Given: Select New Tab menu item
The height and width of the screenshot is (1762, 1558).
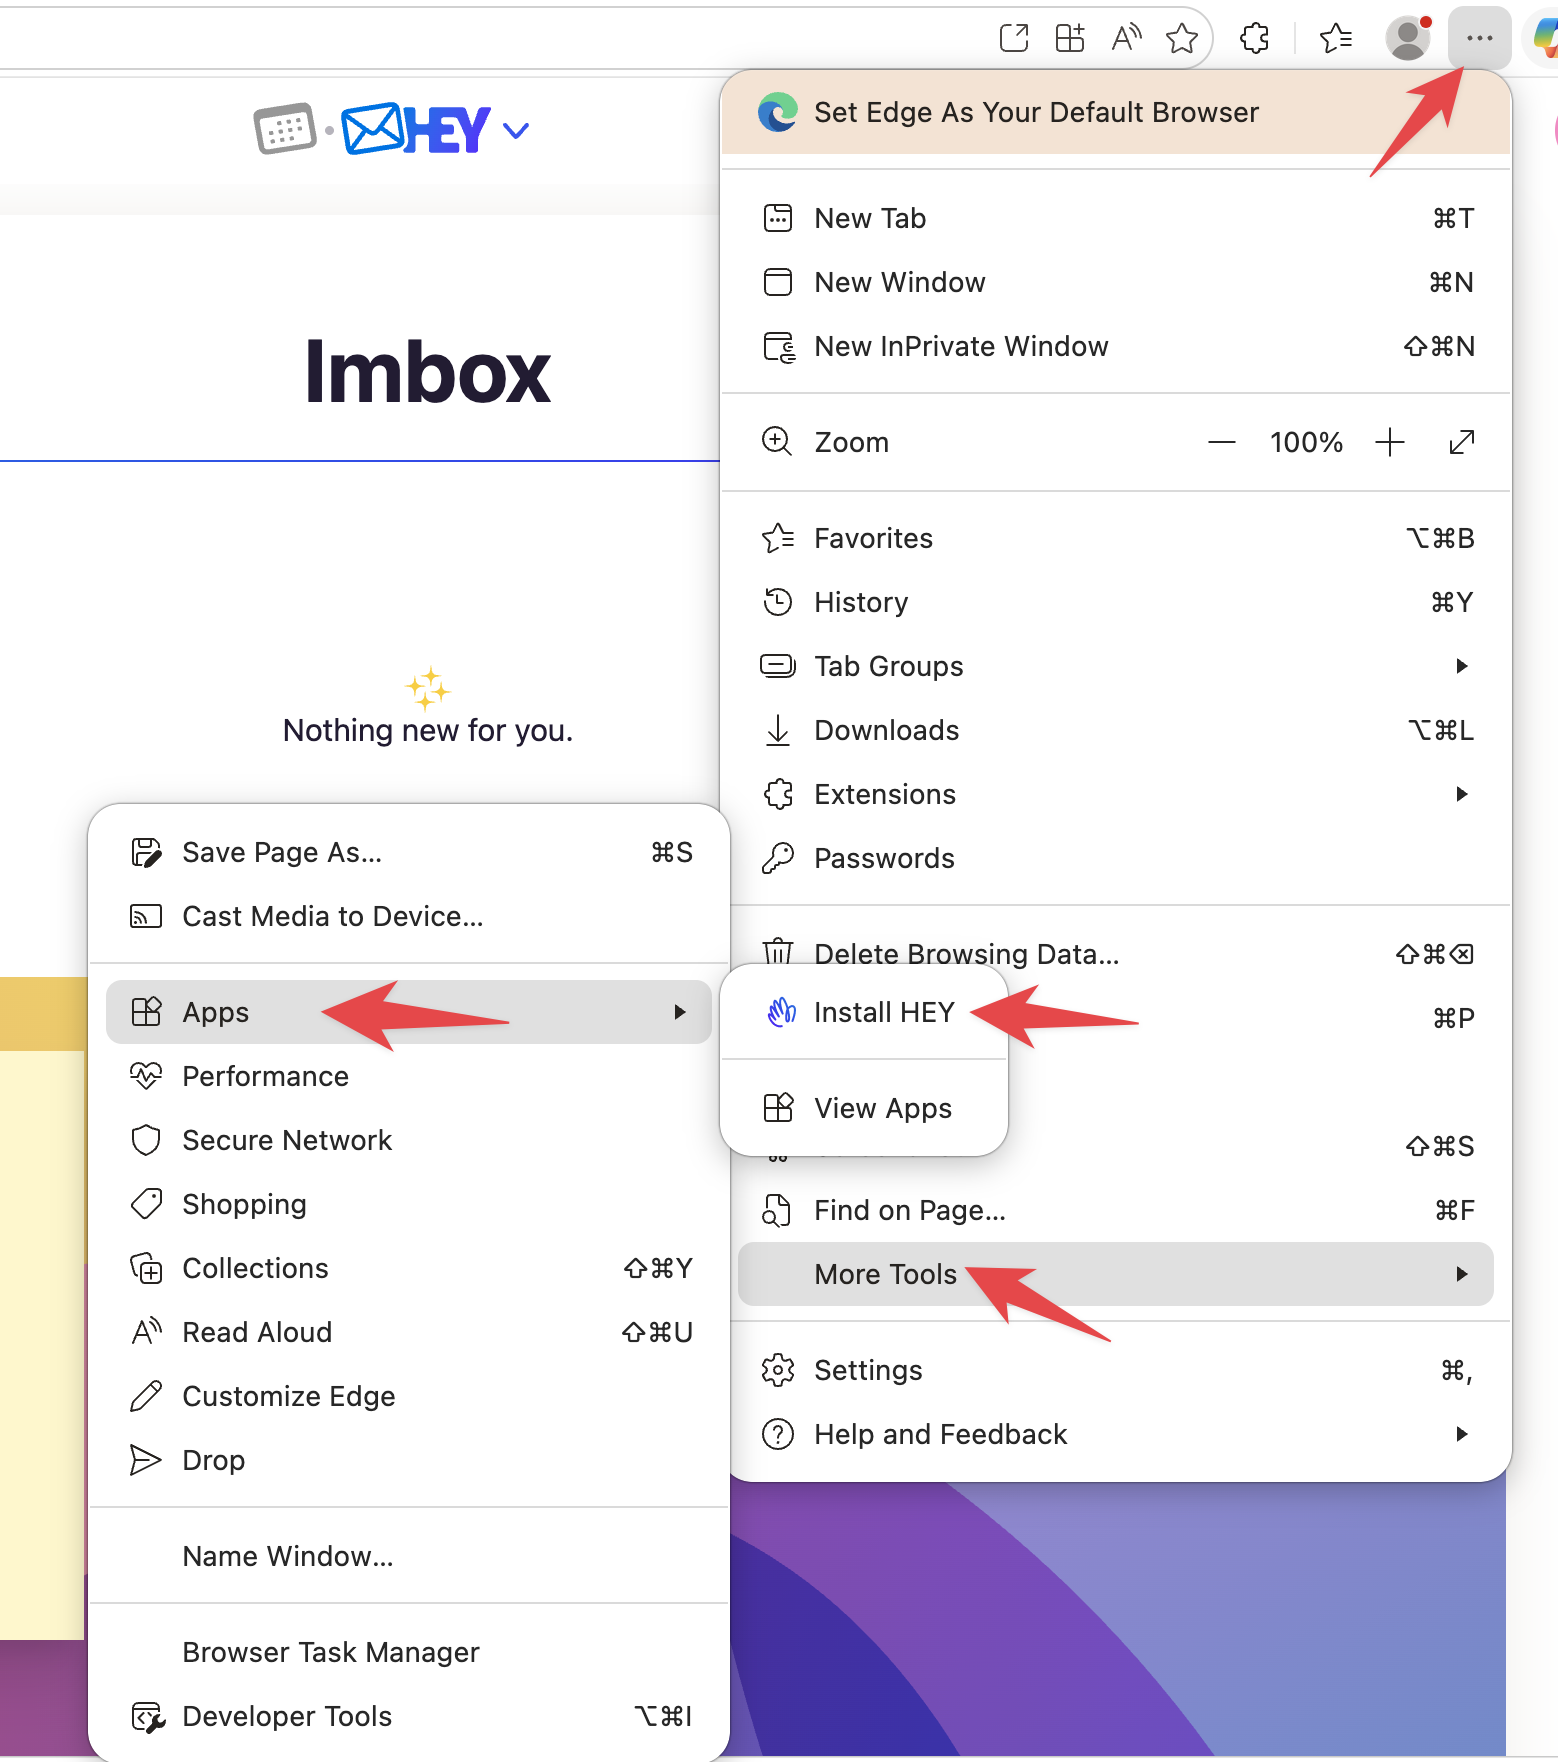Looking at the screenshot, I should tap(1116, 218).
